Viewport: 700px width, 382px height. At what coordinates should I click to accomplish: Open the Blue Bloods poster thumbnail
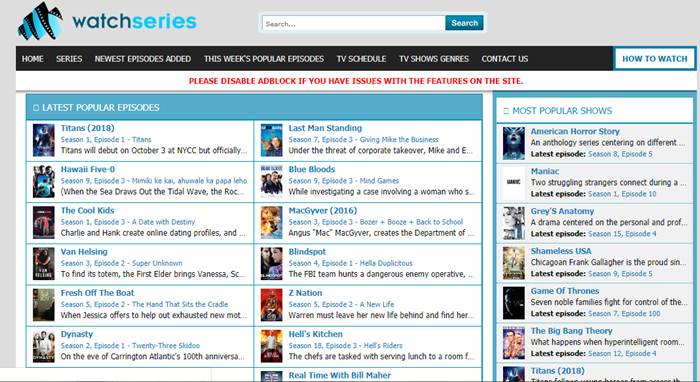271,181
